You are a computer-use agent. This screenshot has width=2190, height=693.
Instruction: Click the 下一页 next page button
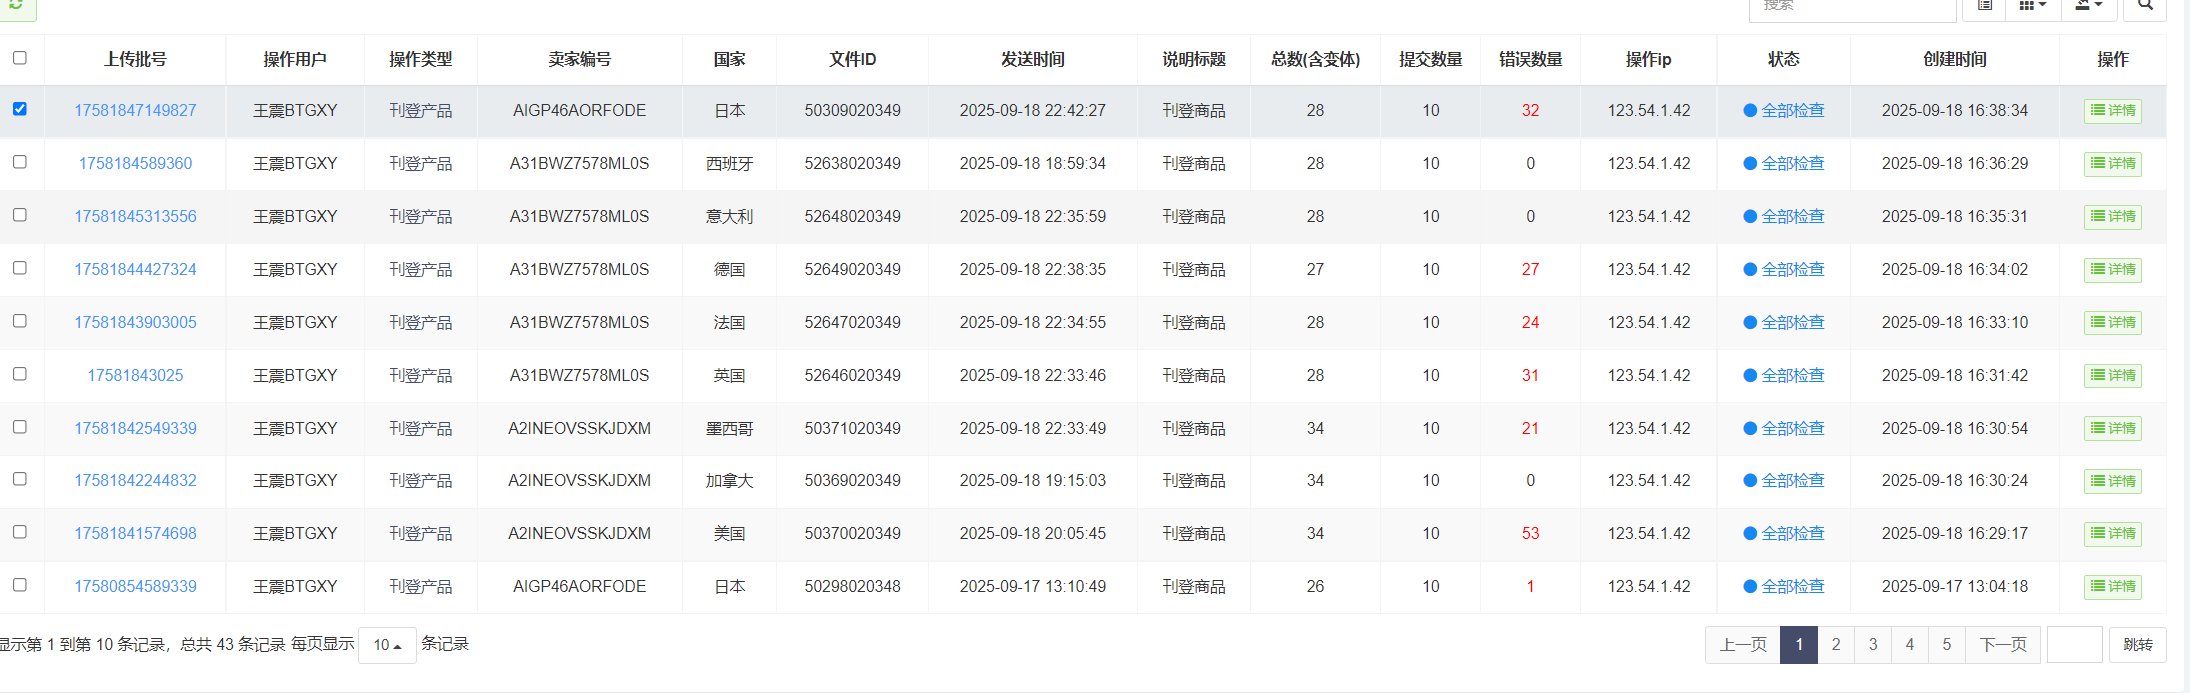click(2003, 645)
